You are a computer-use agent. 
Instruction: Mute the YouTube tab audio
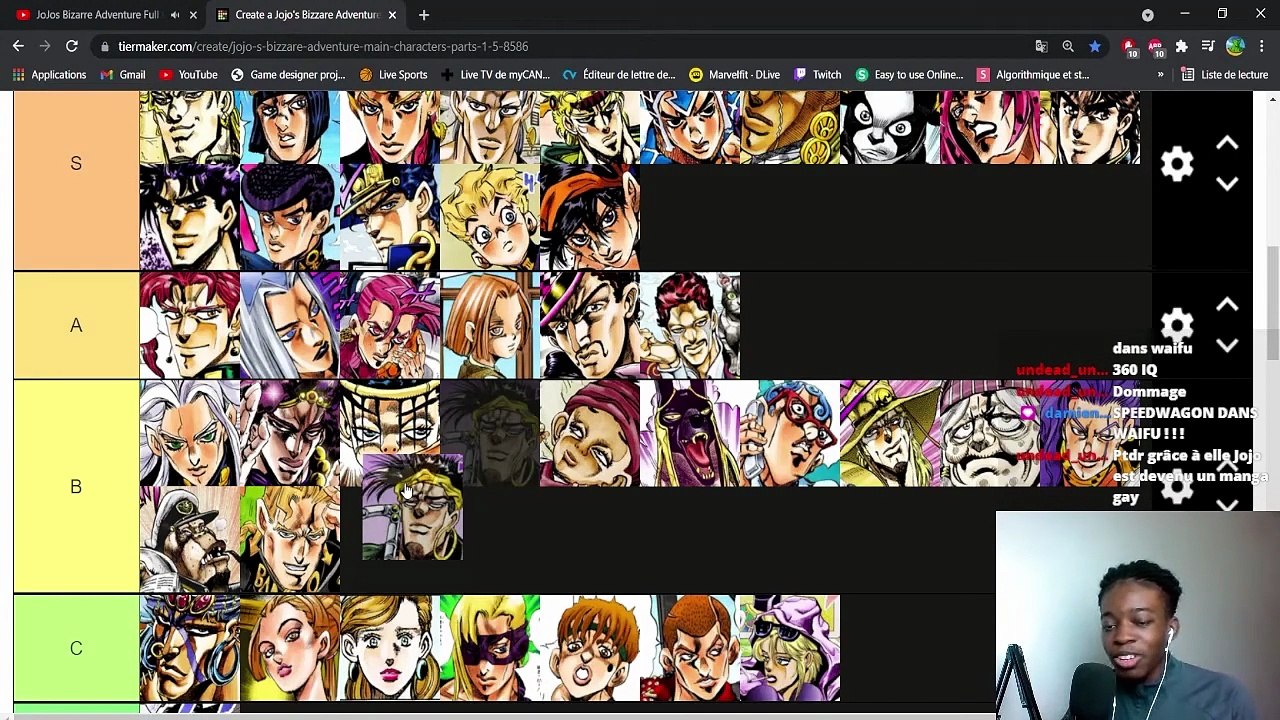(175, 15)
